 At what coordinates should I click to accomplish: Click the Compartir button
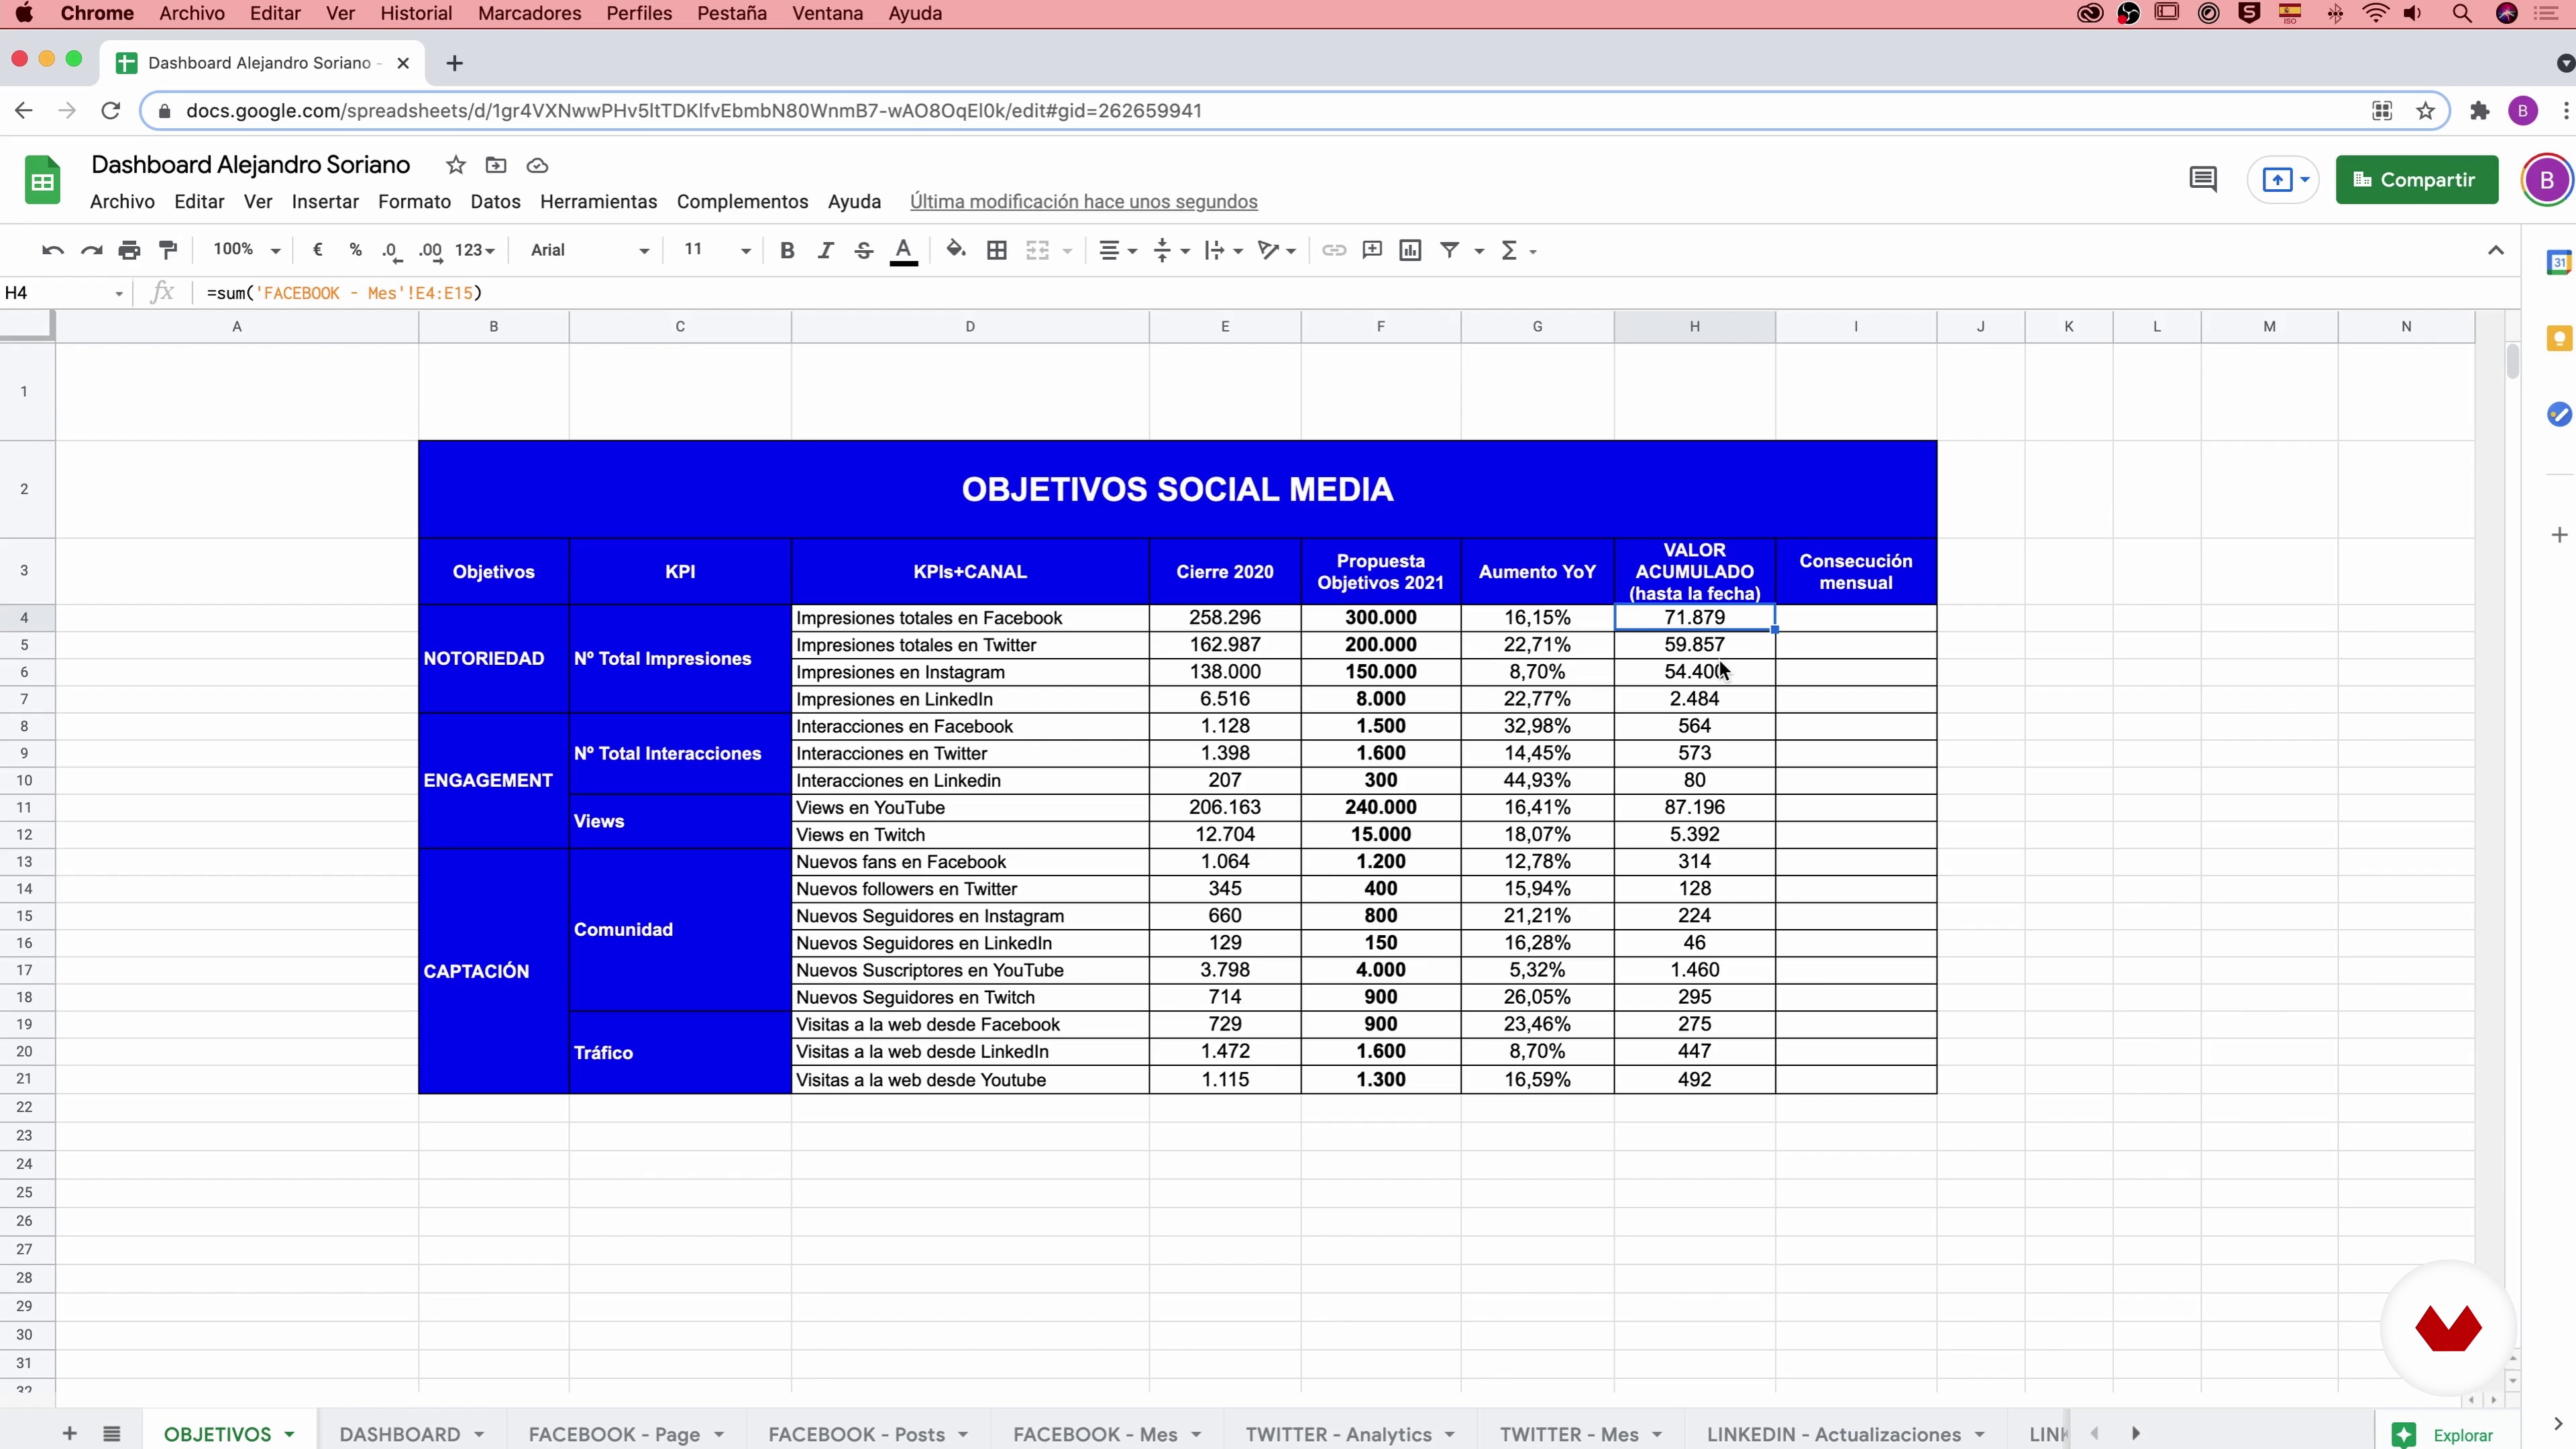[x=2416, y=180]
